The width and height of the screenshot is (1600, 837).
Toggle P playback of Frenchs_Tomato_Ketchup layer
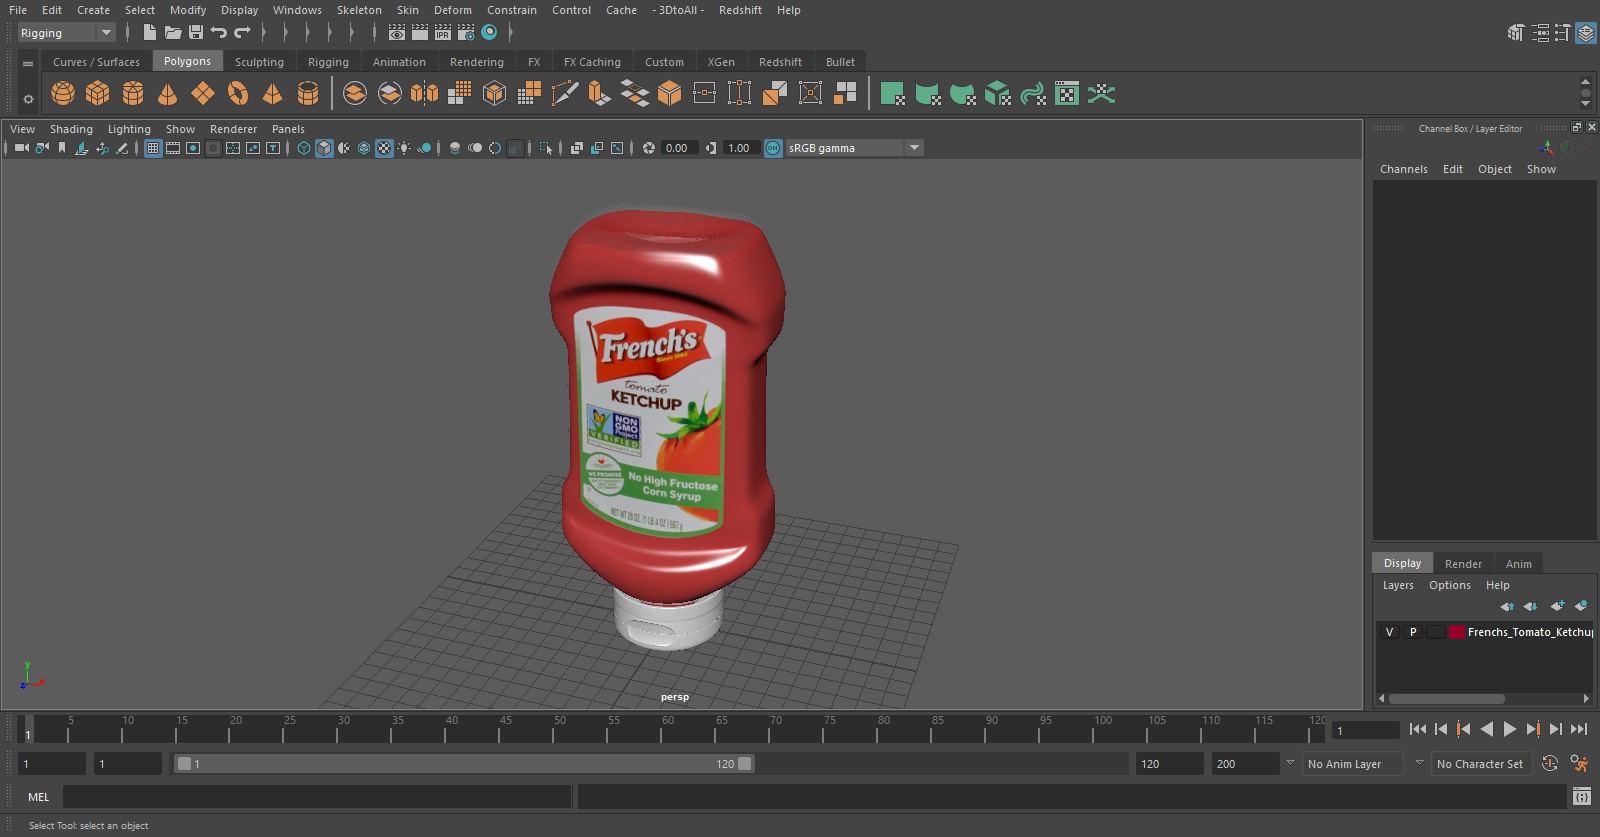tap(1413, 632)
